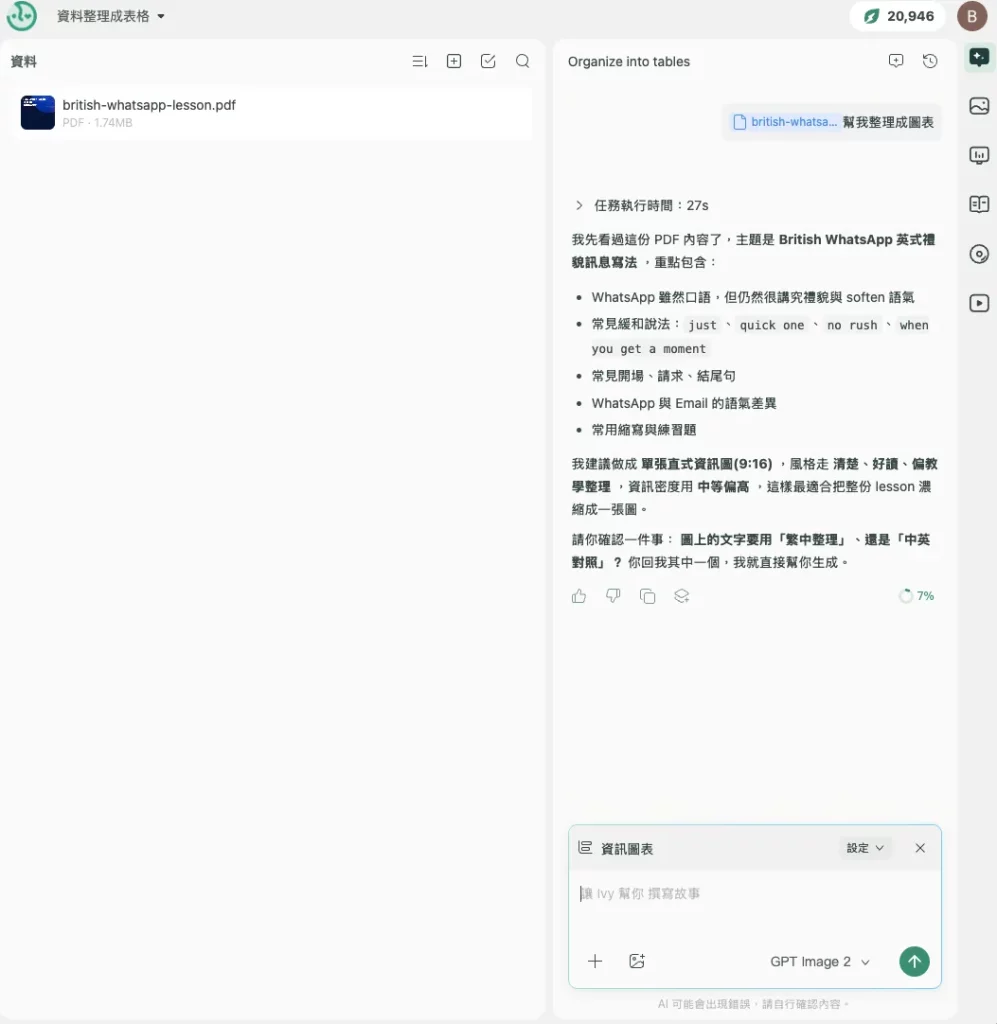This screenshot has width=997, height=1024.
Task: Close the 資訊圖表 mode with X
Action: click(x=920, y=848)
